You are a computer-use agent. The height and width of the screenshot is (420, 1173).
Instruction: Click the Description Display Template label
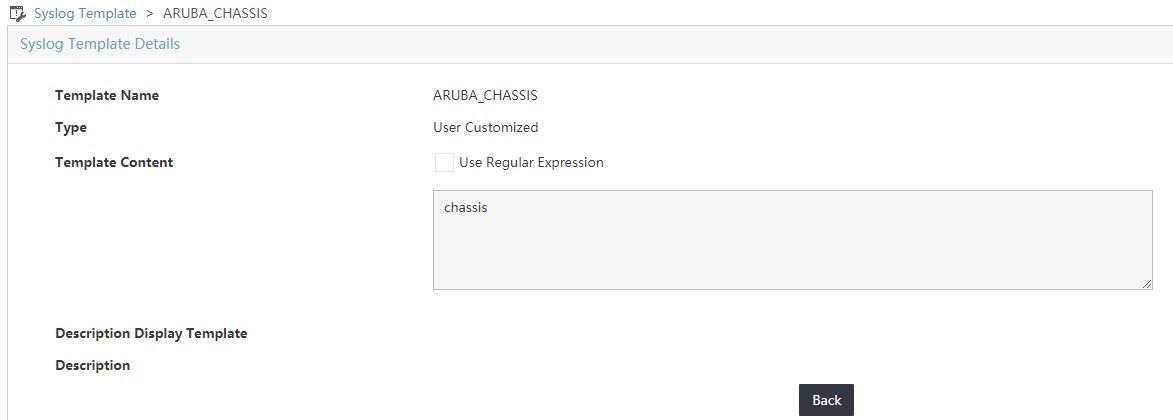click(x=151, y=333)
